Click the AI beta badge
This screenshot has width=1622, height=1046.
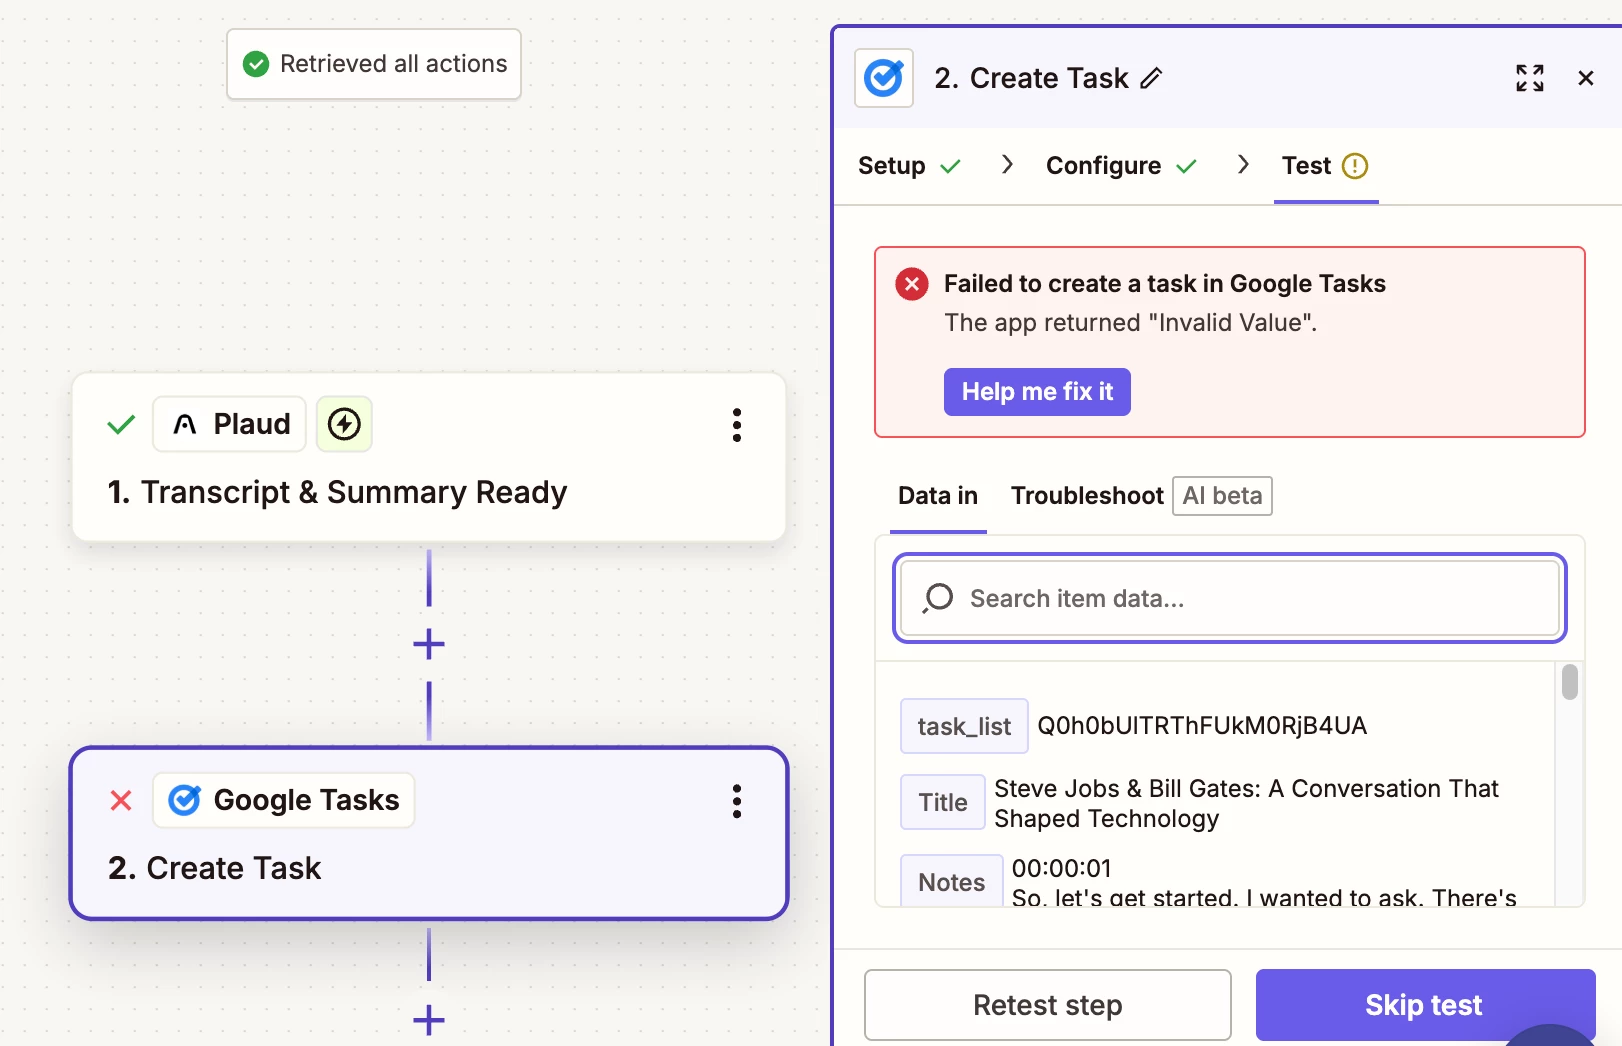click(x=1222, y=496)
